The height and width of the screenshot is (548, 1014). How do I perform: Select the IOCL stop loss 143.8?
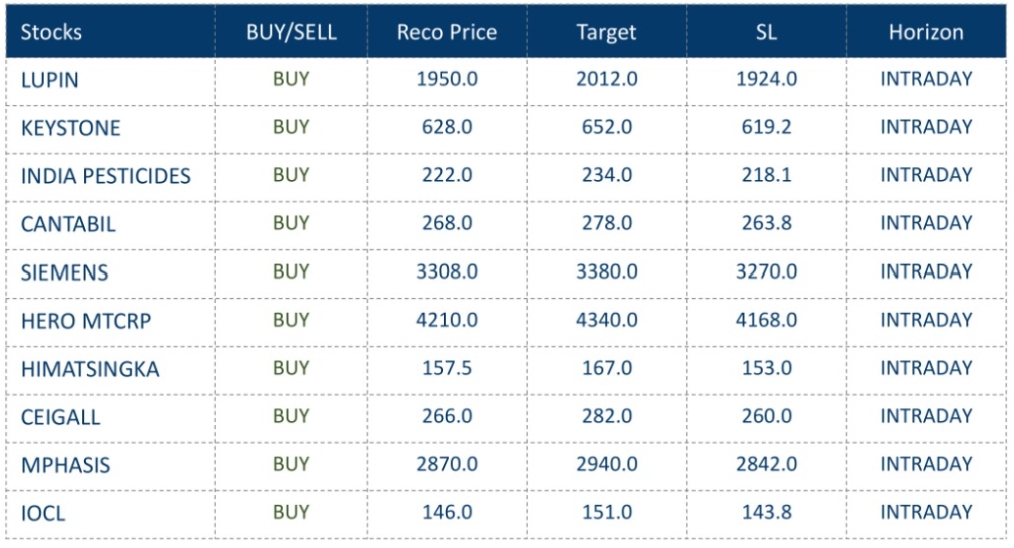pos(766,512)
